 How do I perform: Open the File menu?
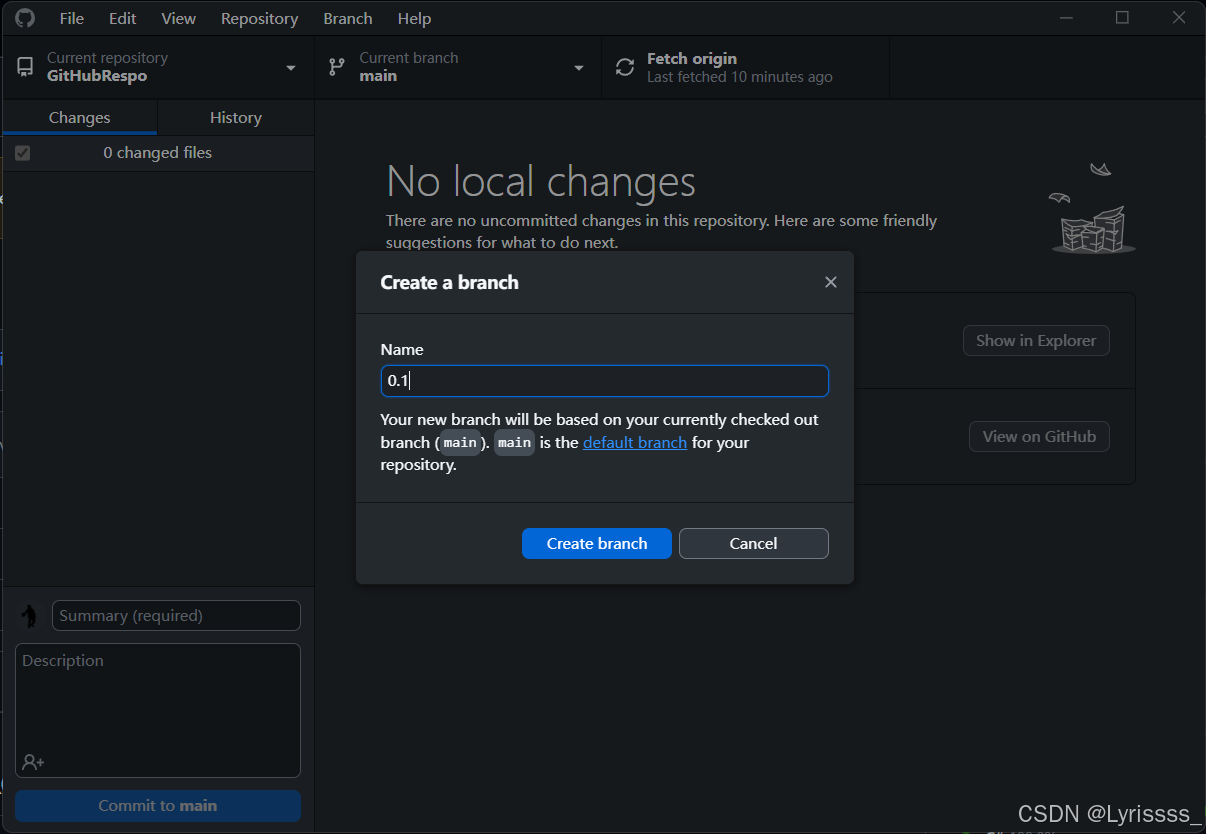pos(72,18)
